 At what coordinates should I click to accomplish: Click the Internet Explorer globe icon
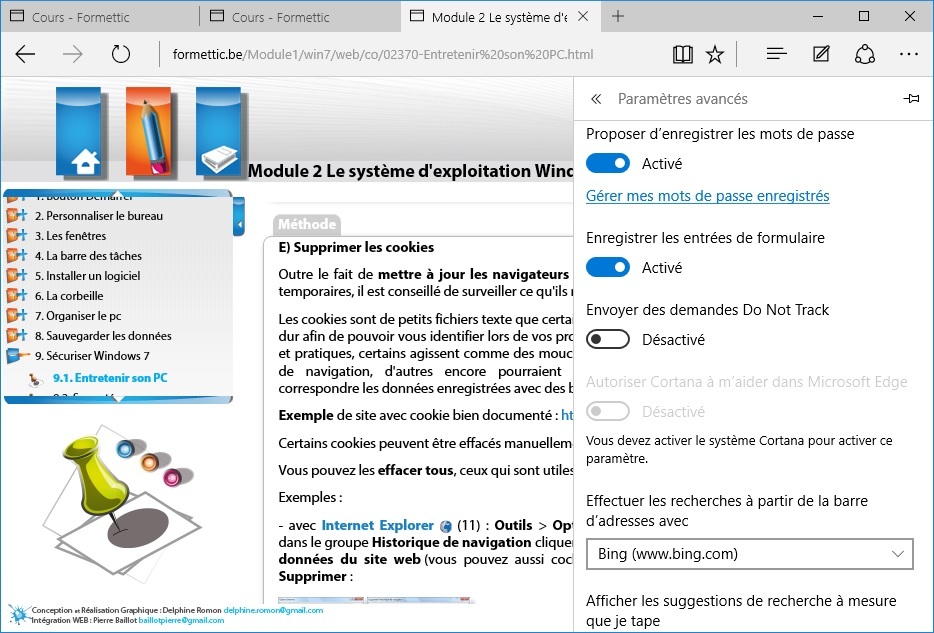click(446, 526)
